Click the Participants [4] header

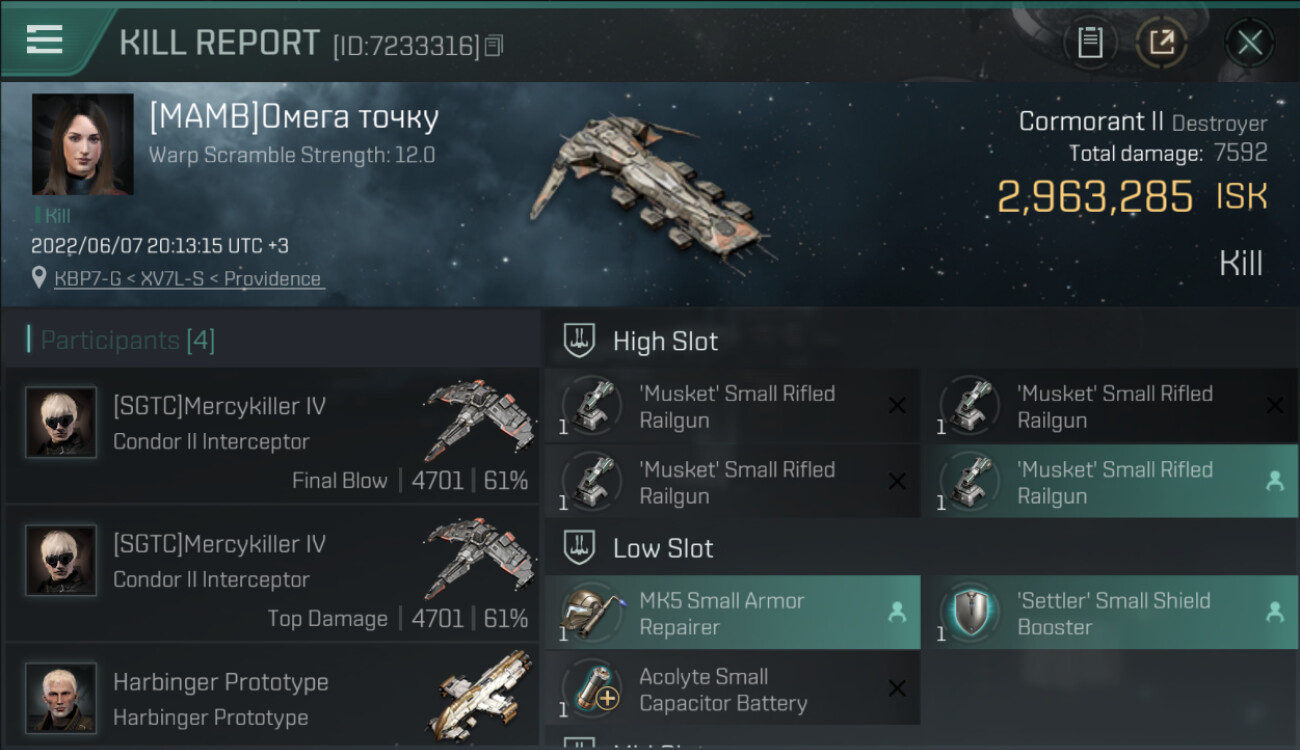[127, 340]
